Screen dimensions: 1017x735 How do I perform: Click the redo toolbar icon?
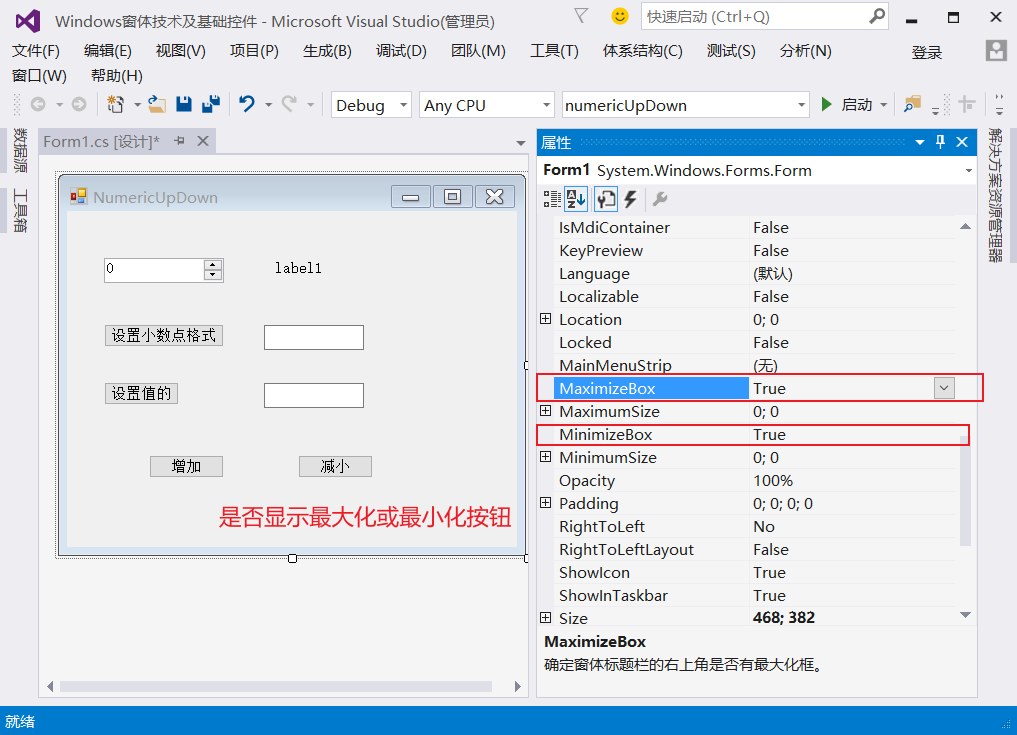tap(289, 104)
